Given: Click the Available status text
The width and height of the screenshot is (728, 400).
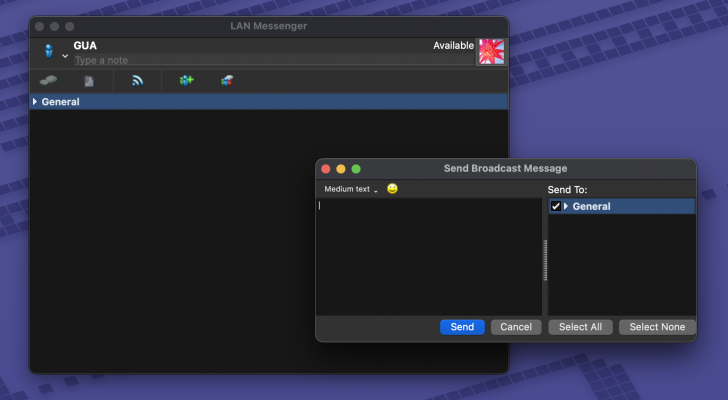Looking at the screenshot, I should (453, 45).
